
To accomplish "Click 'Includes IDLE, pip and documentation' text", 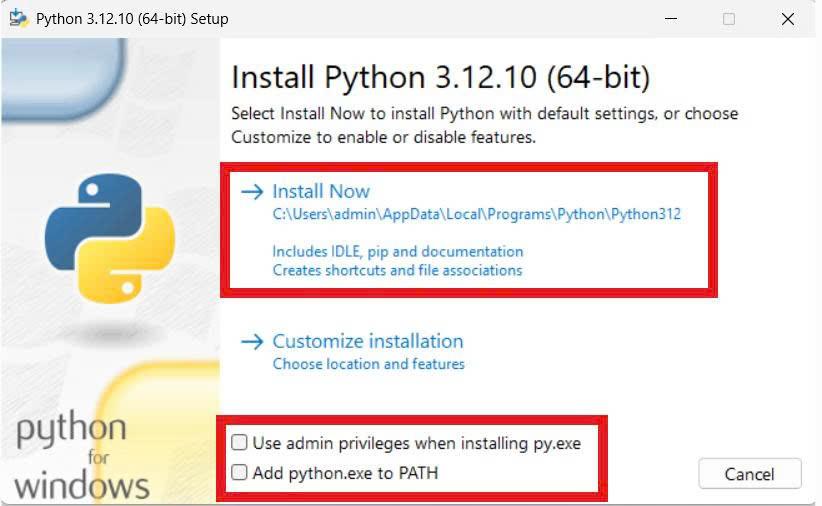I will tap(398, 252).
